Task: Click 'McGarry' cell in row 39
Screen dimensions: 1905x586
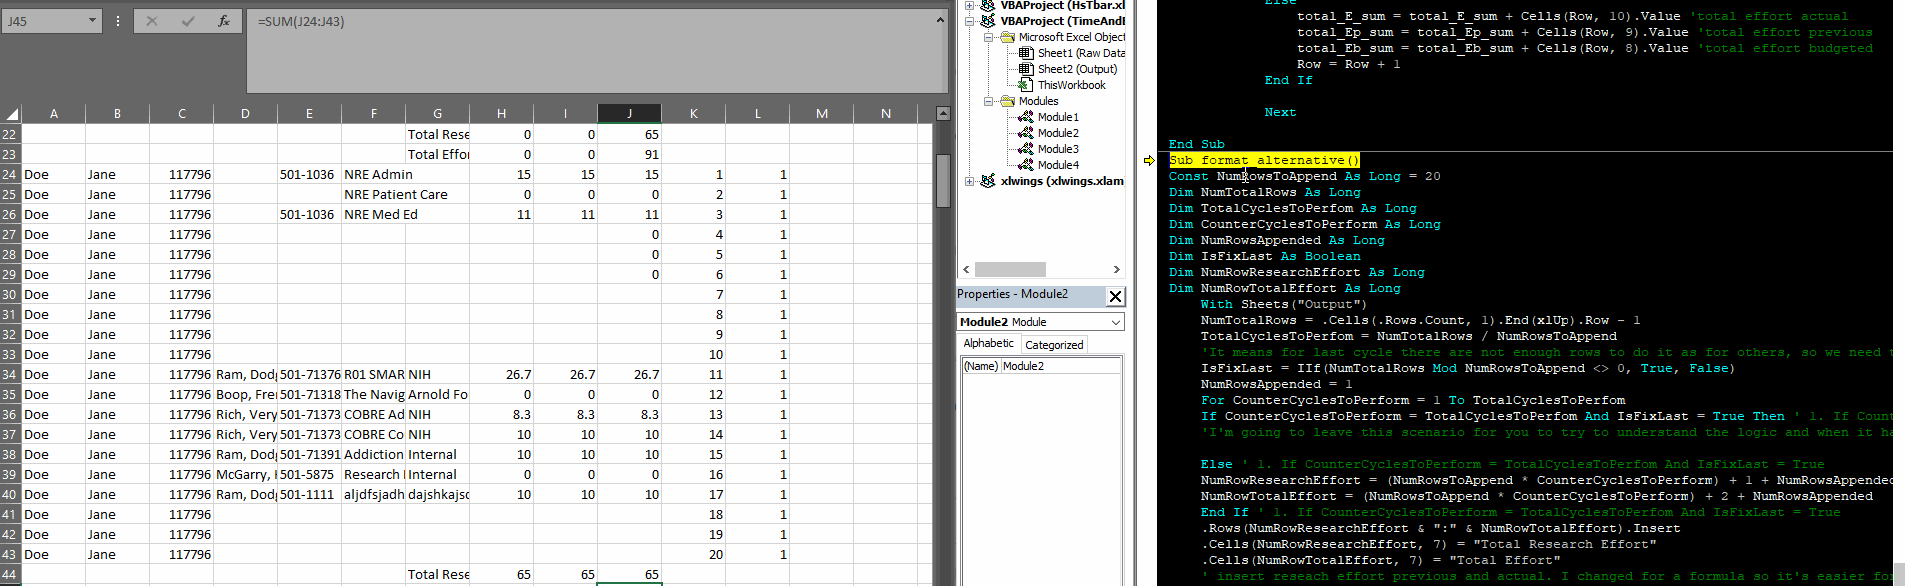Action: (x=245, y=474)
